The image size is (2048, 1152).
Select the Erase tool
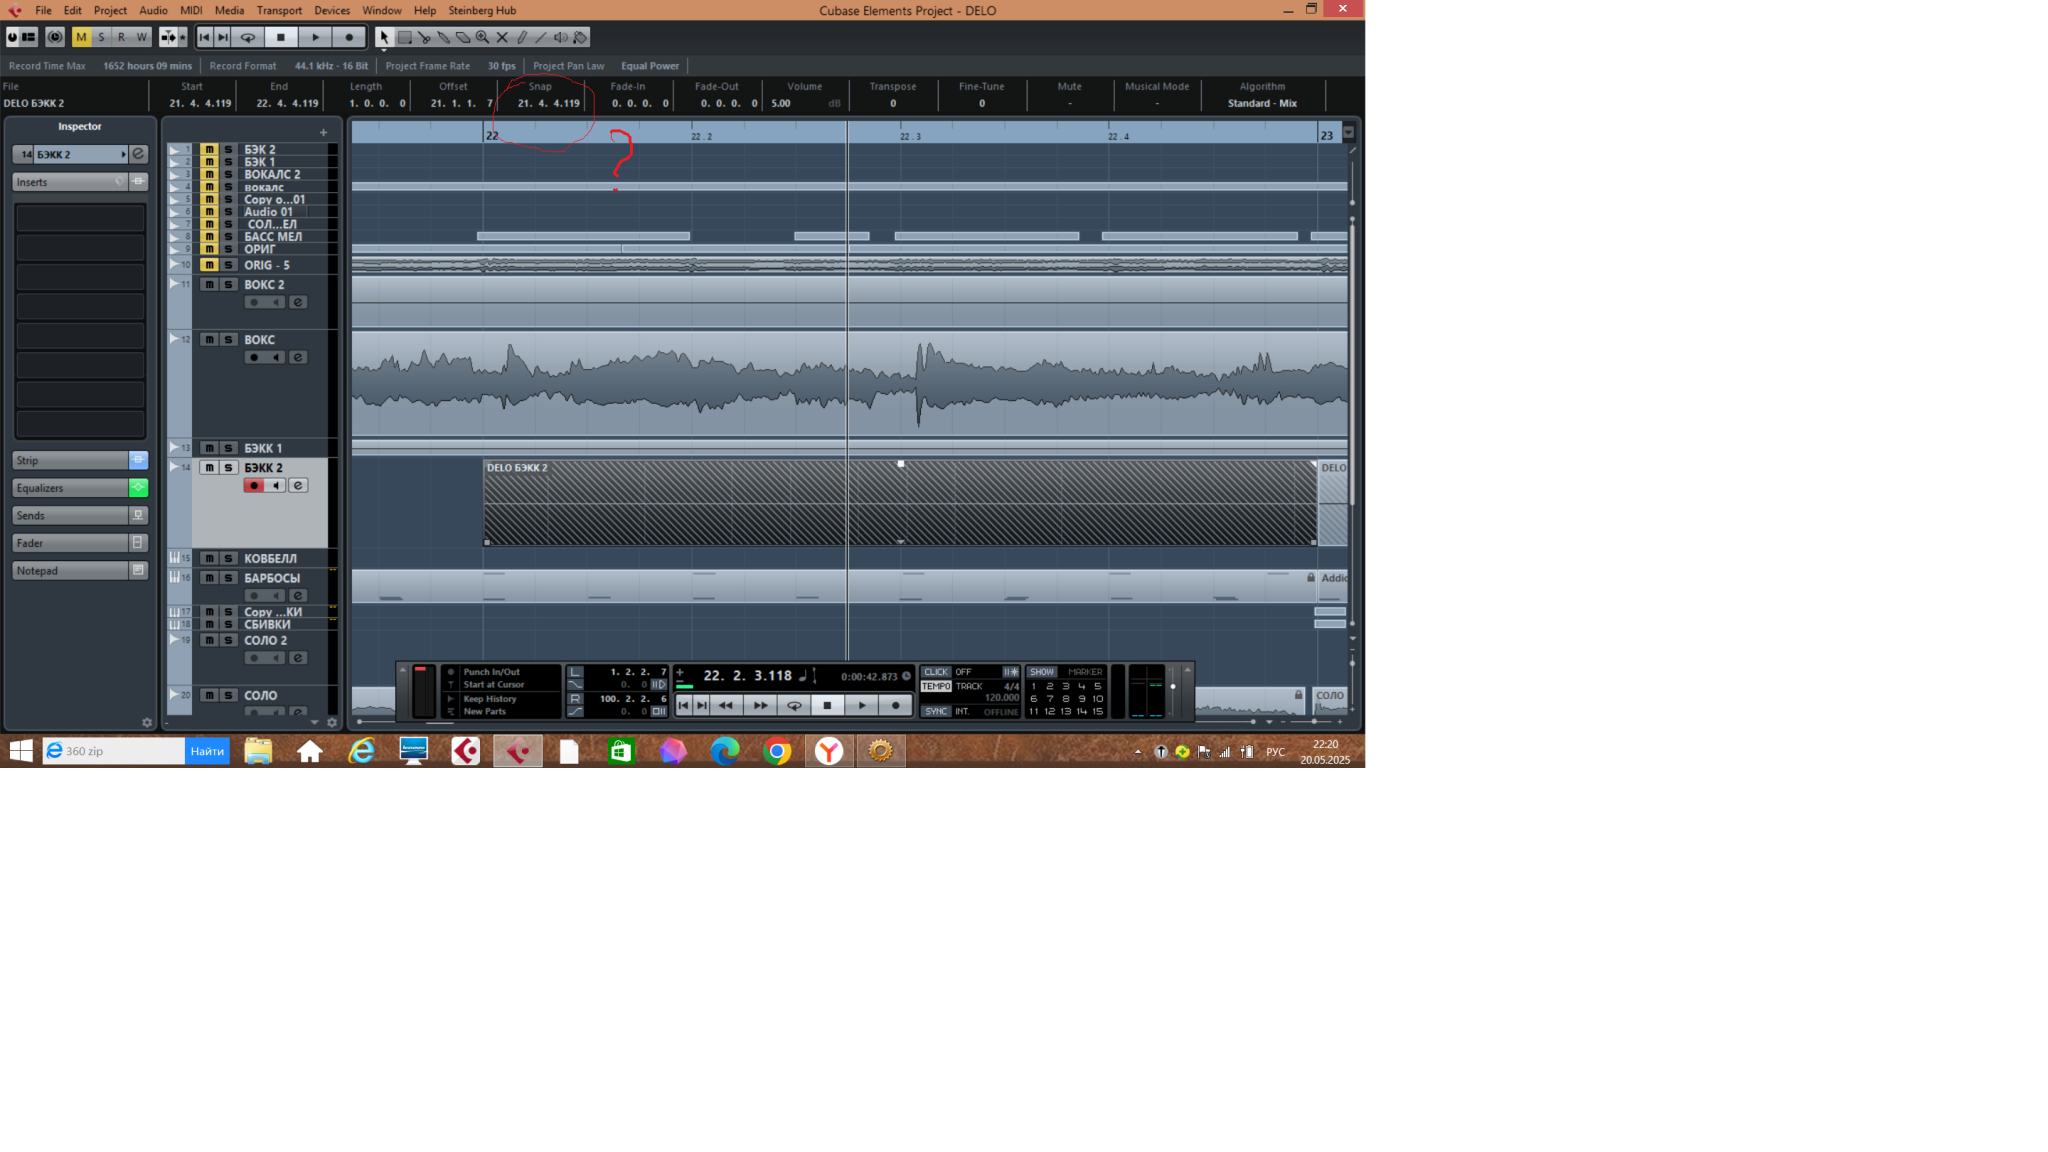463,37
